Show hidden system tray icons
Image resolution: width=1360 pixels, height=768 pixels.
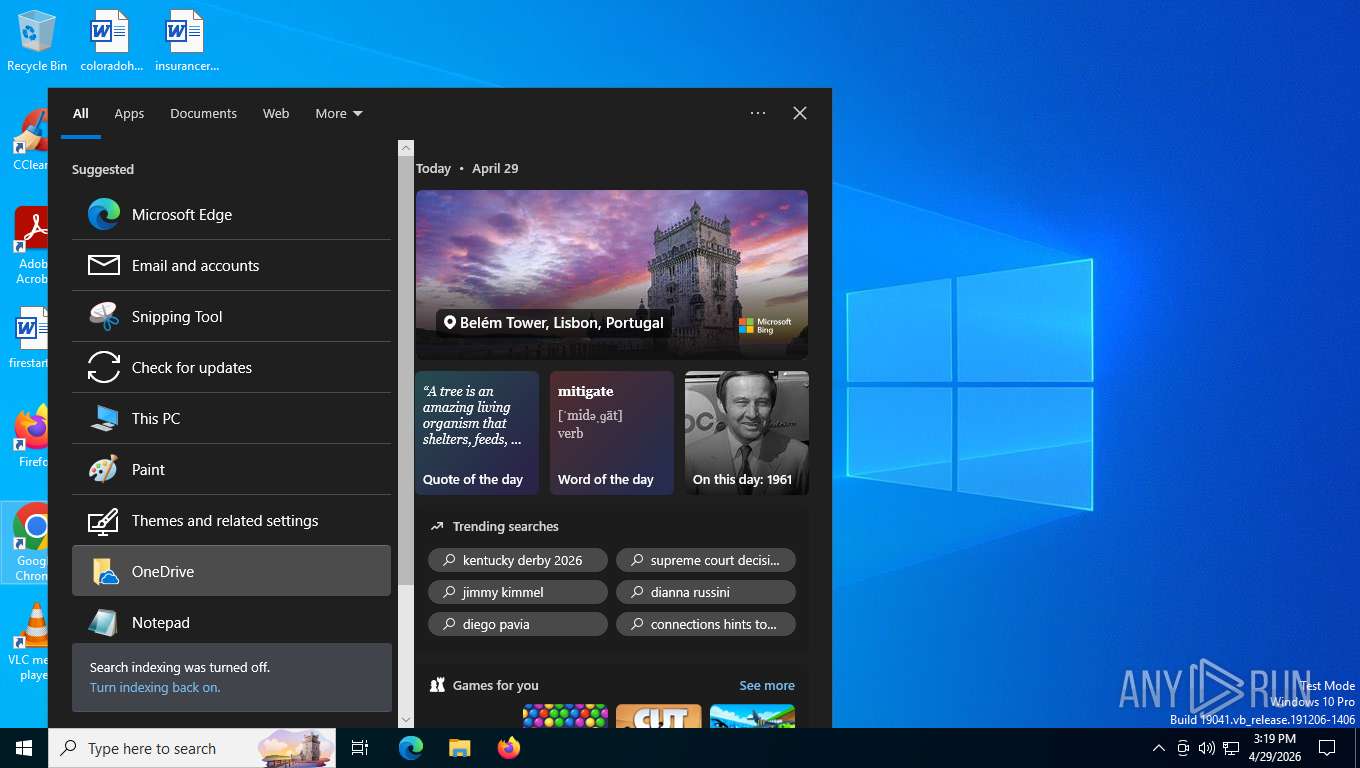(x=1158, y=748)
